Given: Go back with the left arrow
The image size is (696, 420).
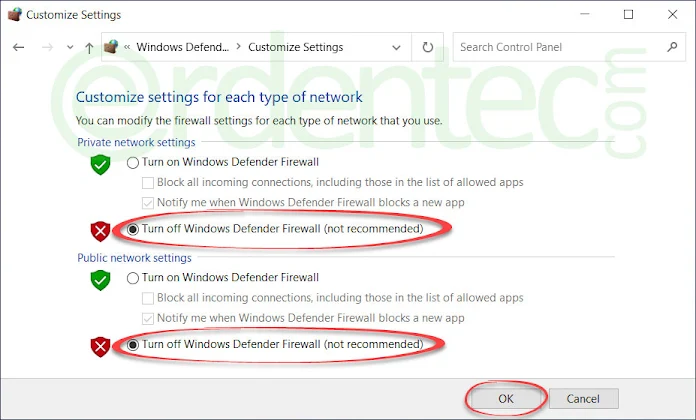Looking at the screenshot, I should click(19, 47).
